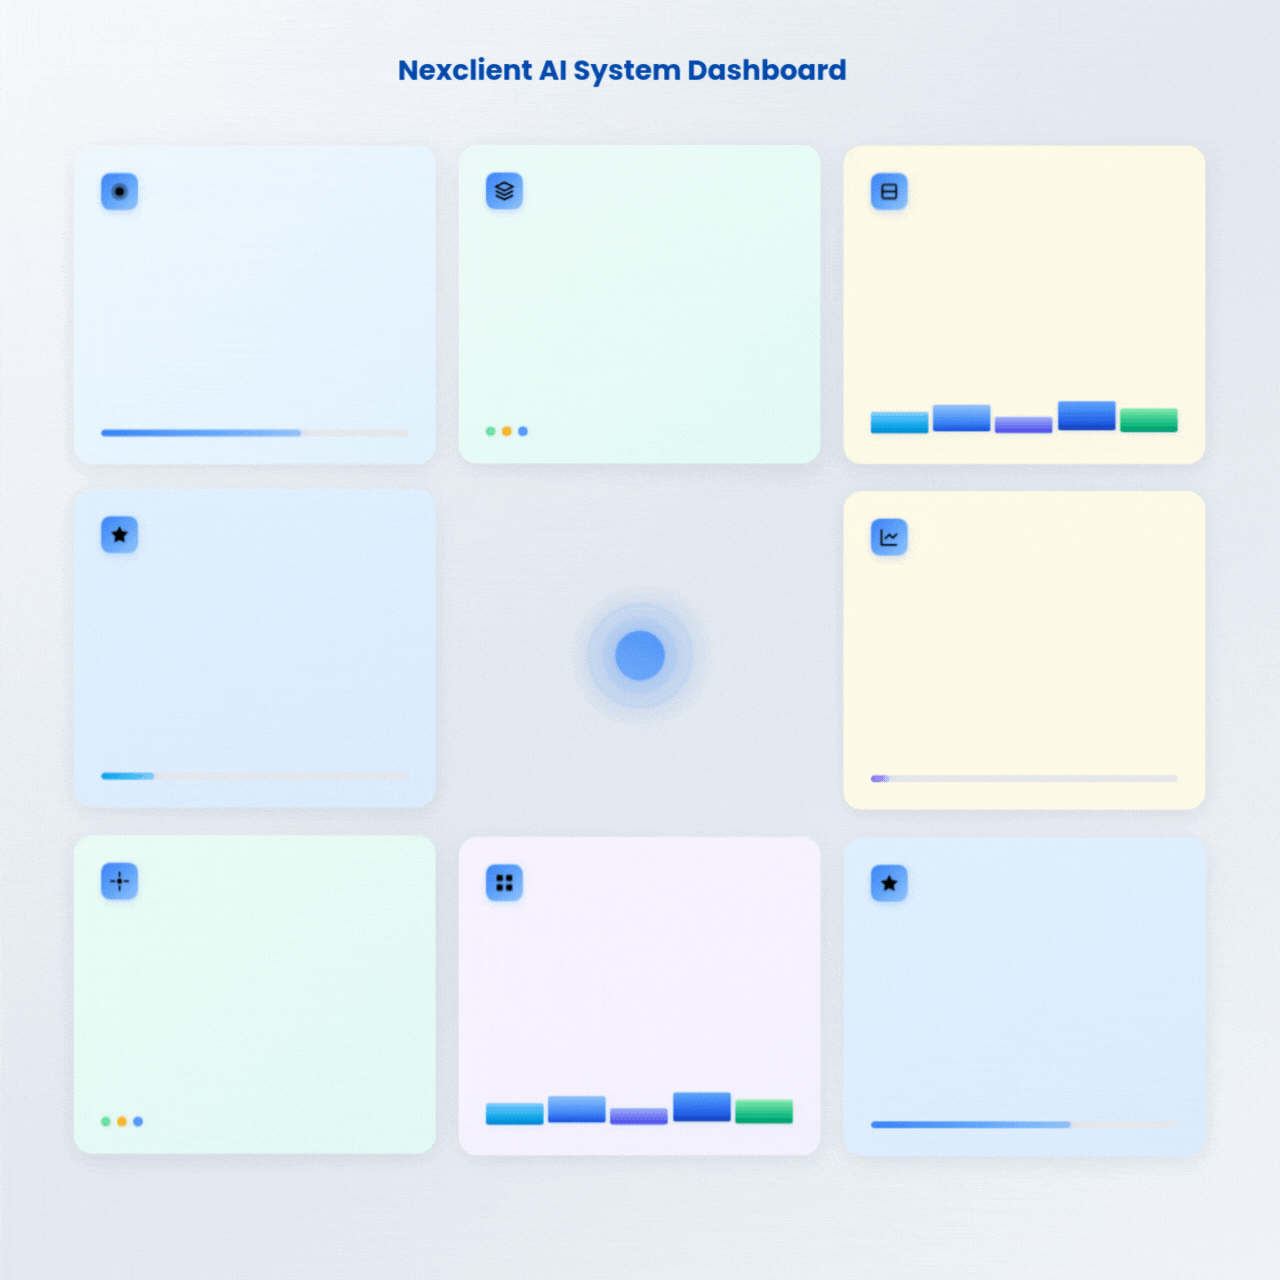This screenshot has height=1280, width=1280.
Task: Select the star icon on middle-left card
Action: [x=118, y=535]
